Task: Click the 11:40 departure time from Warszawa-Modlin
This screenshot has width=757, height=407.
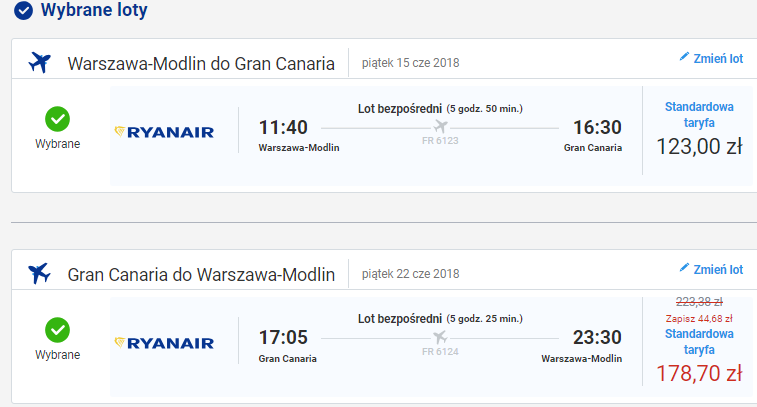Action: (x=283, y=127)
